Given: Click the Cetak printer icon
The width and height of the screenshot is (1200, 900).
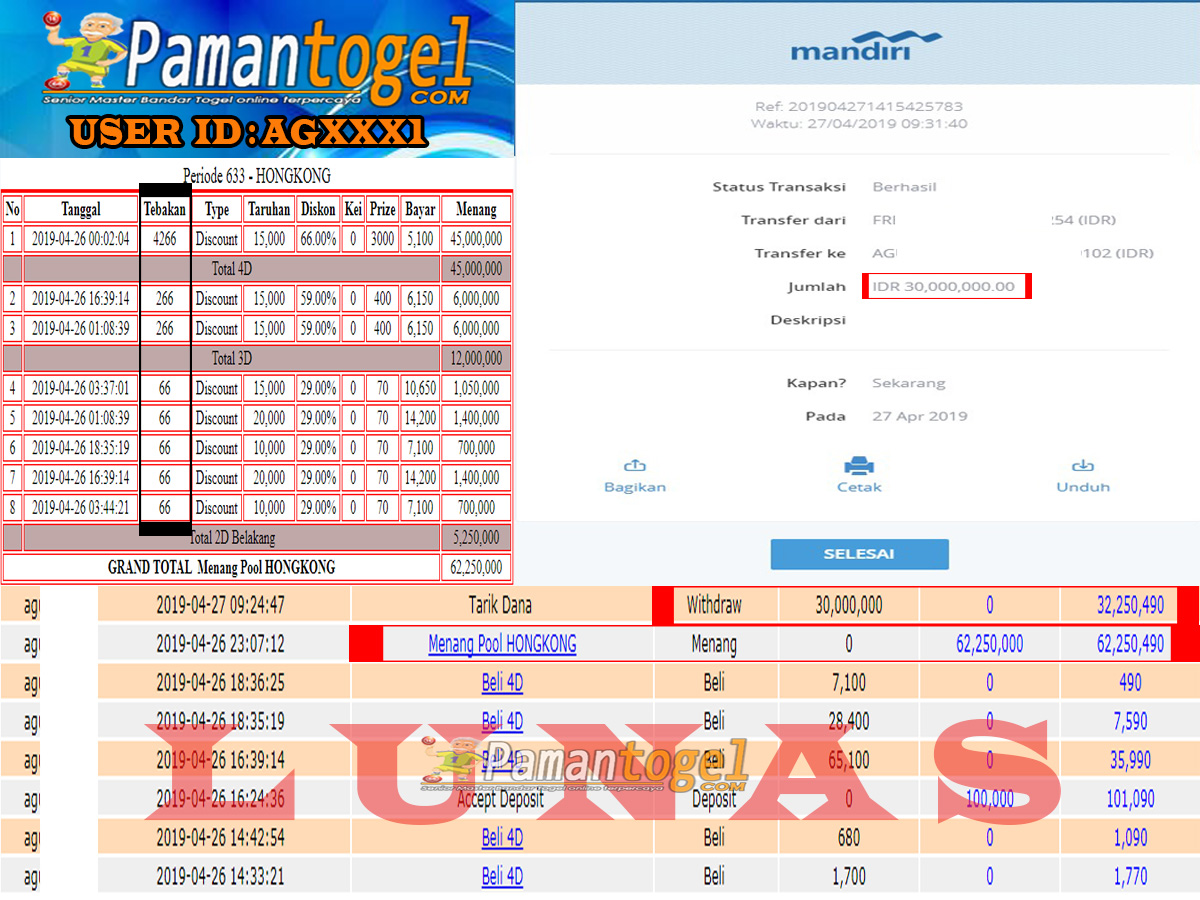Looking at the screenshot, I should (859, 466).
